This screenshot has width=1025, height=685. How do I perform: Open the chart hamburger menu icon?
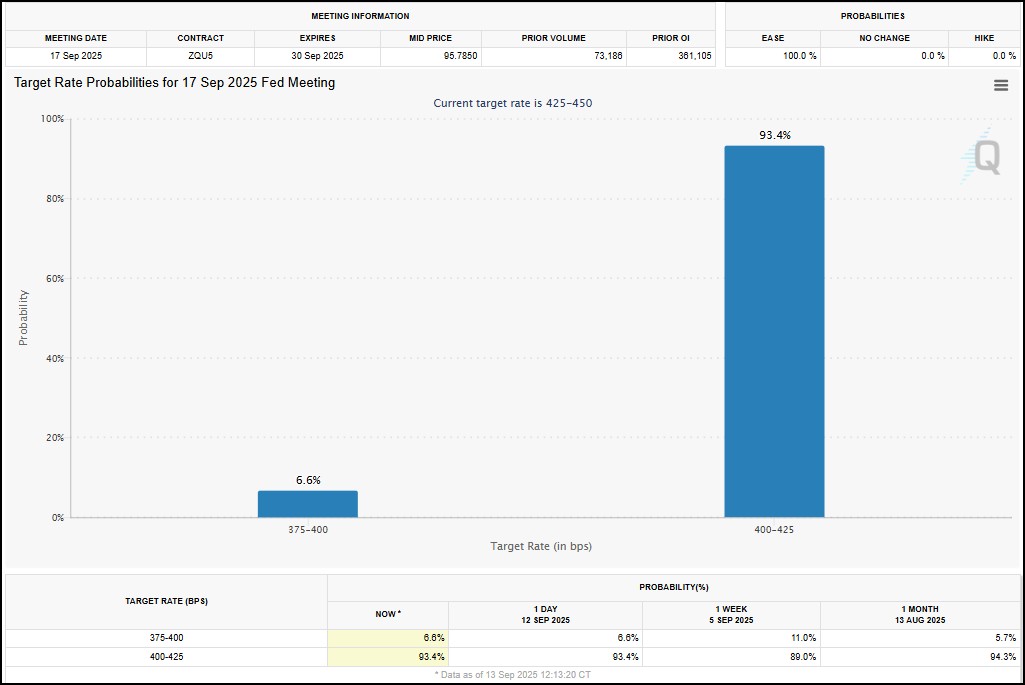1000,86
